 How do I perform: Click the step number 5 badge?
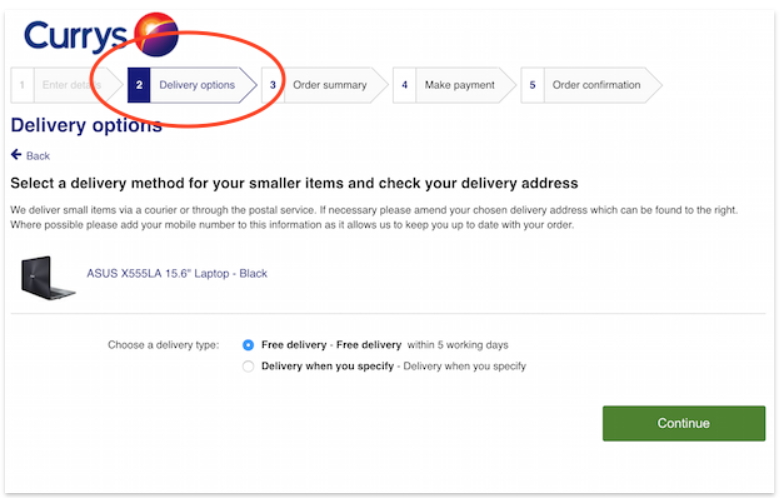(x=532, y=85)
